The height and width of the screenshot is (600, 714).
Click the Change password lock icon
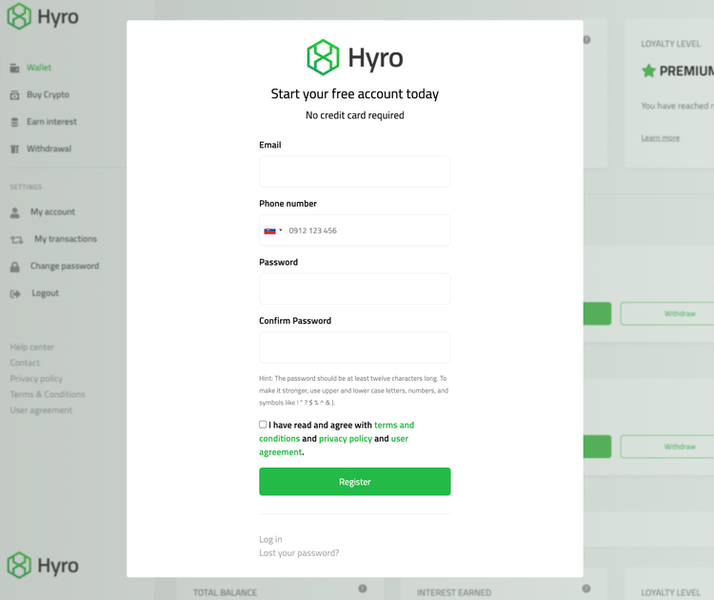tap(15, 267)
